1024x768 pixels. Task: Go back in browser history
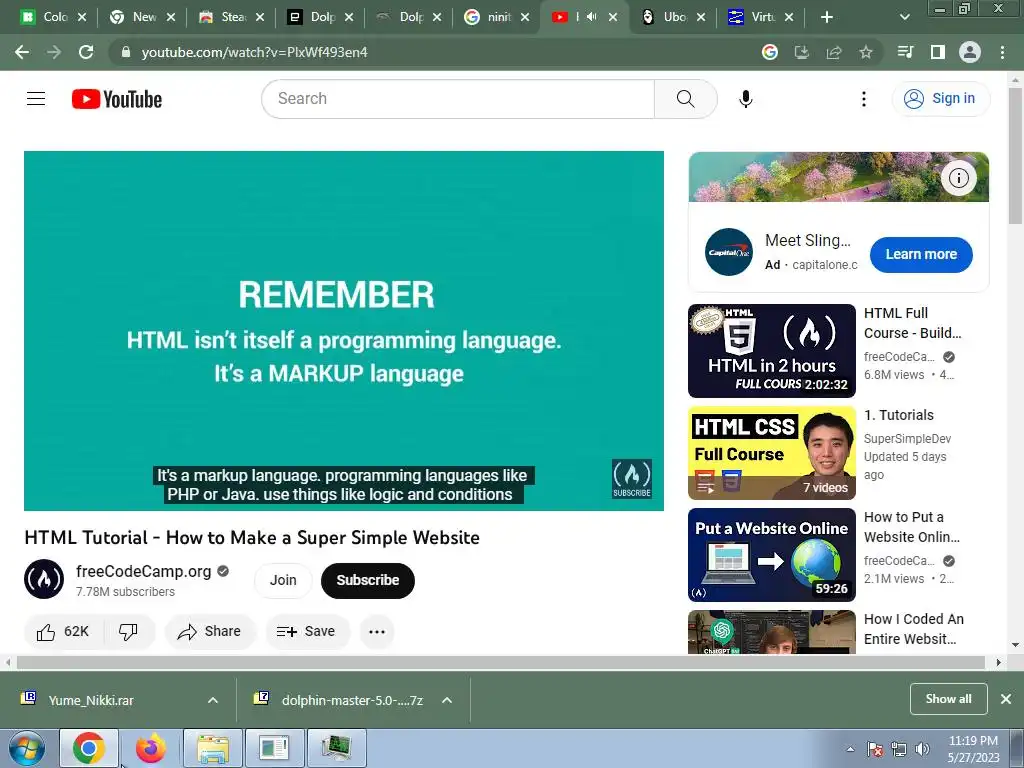tap(22, 52)
